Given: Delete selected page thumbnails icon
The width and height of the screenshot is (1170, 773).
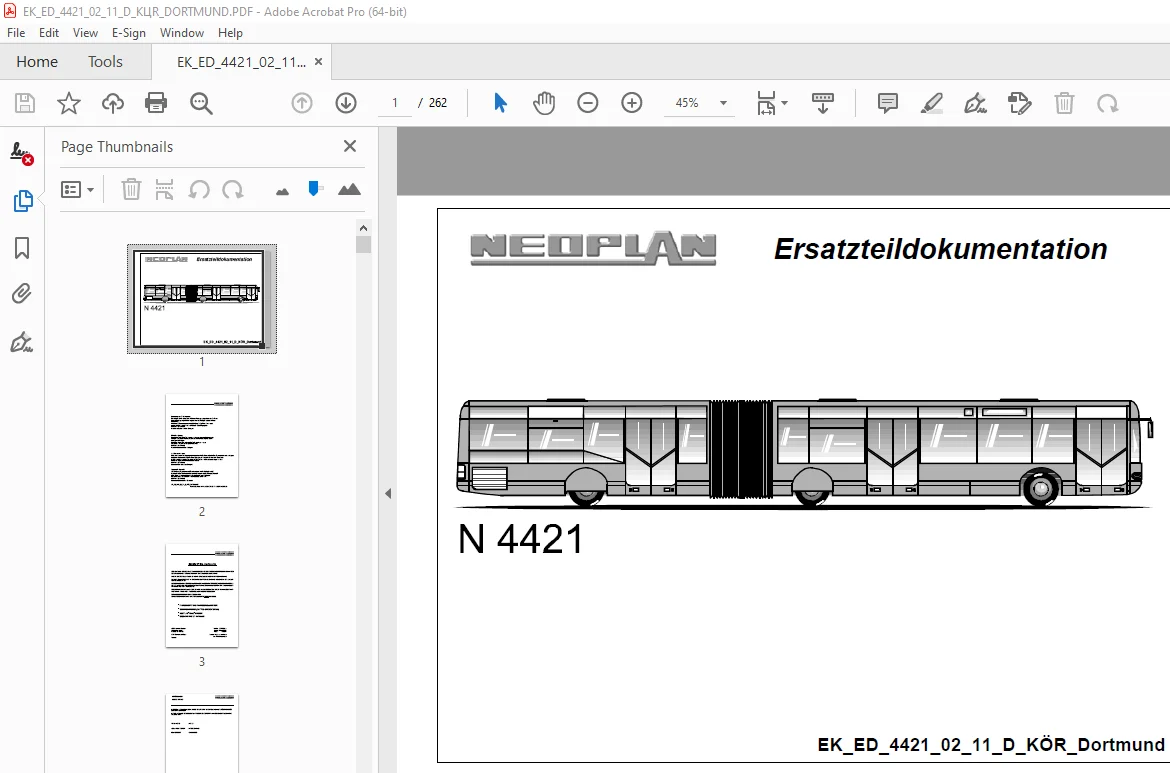Looking at the screenshot, I should point(131,190).
